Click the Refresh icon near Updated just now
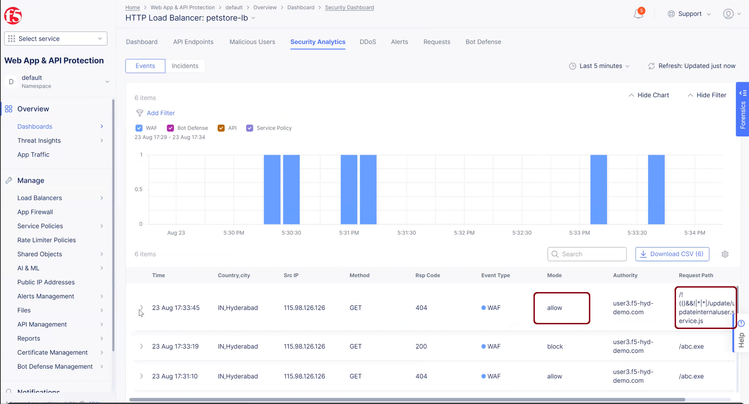 tap(652, 66)
